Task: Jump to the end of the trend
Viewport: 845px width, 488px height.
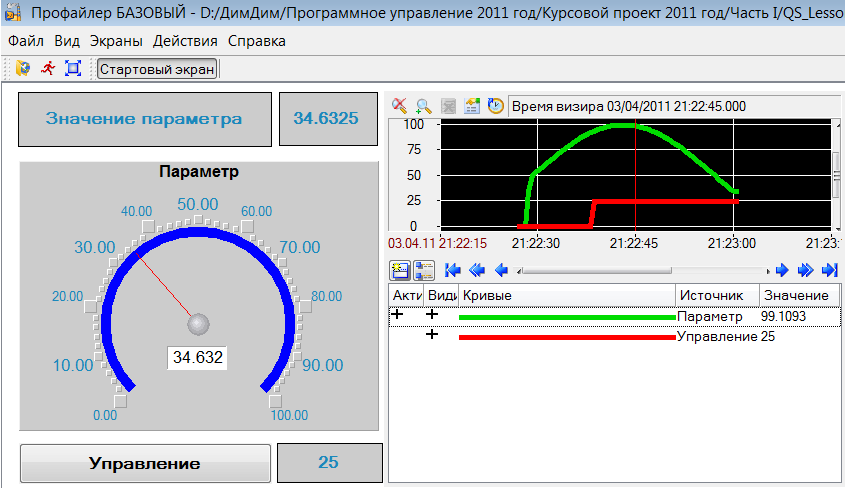Action: click(830, 270)
